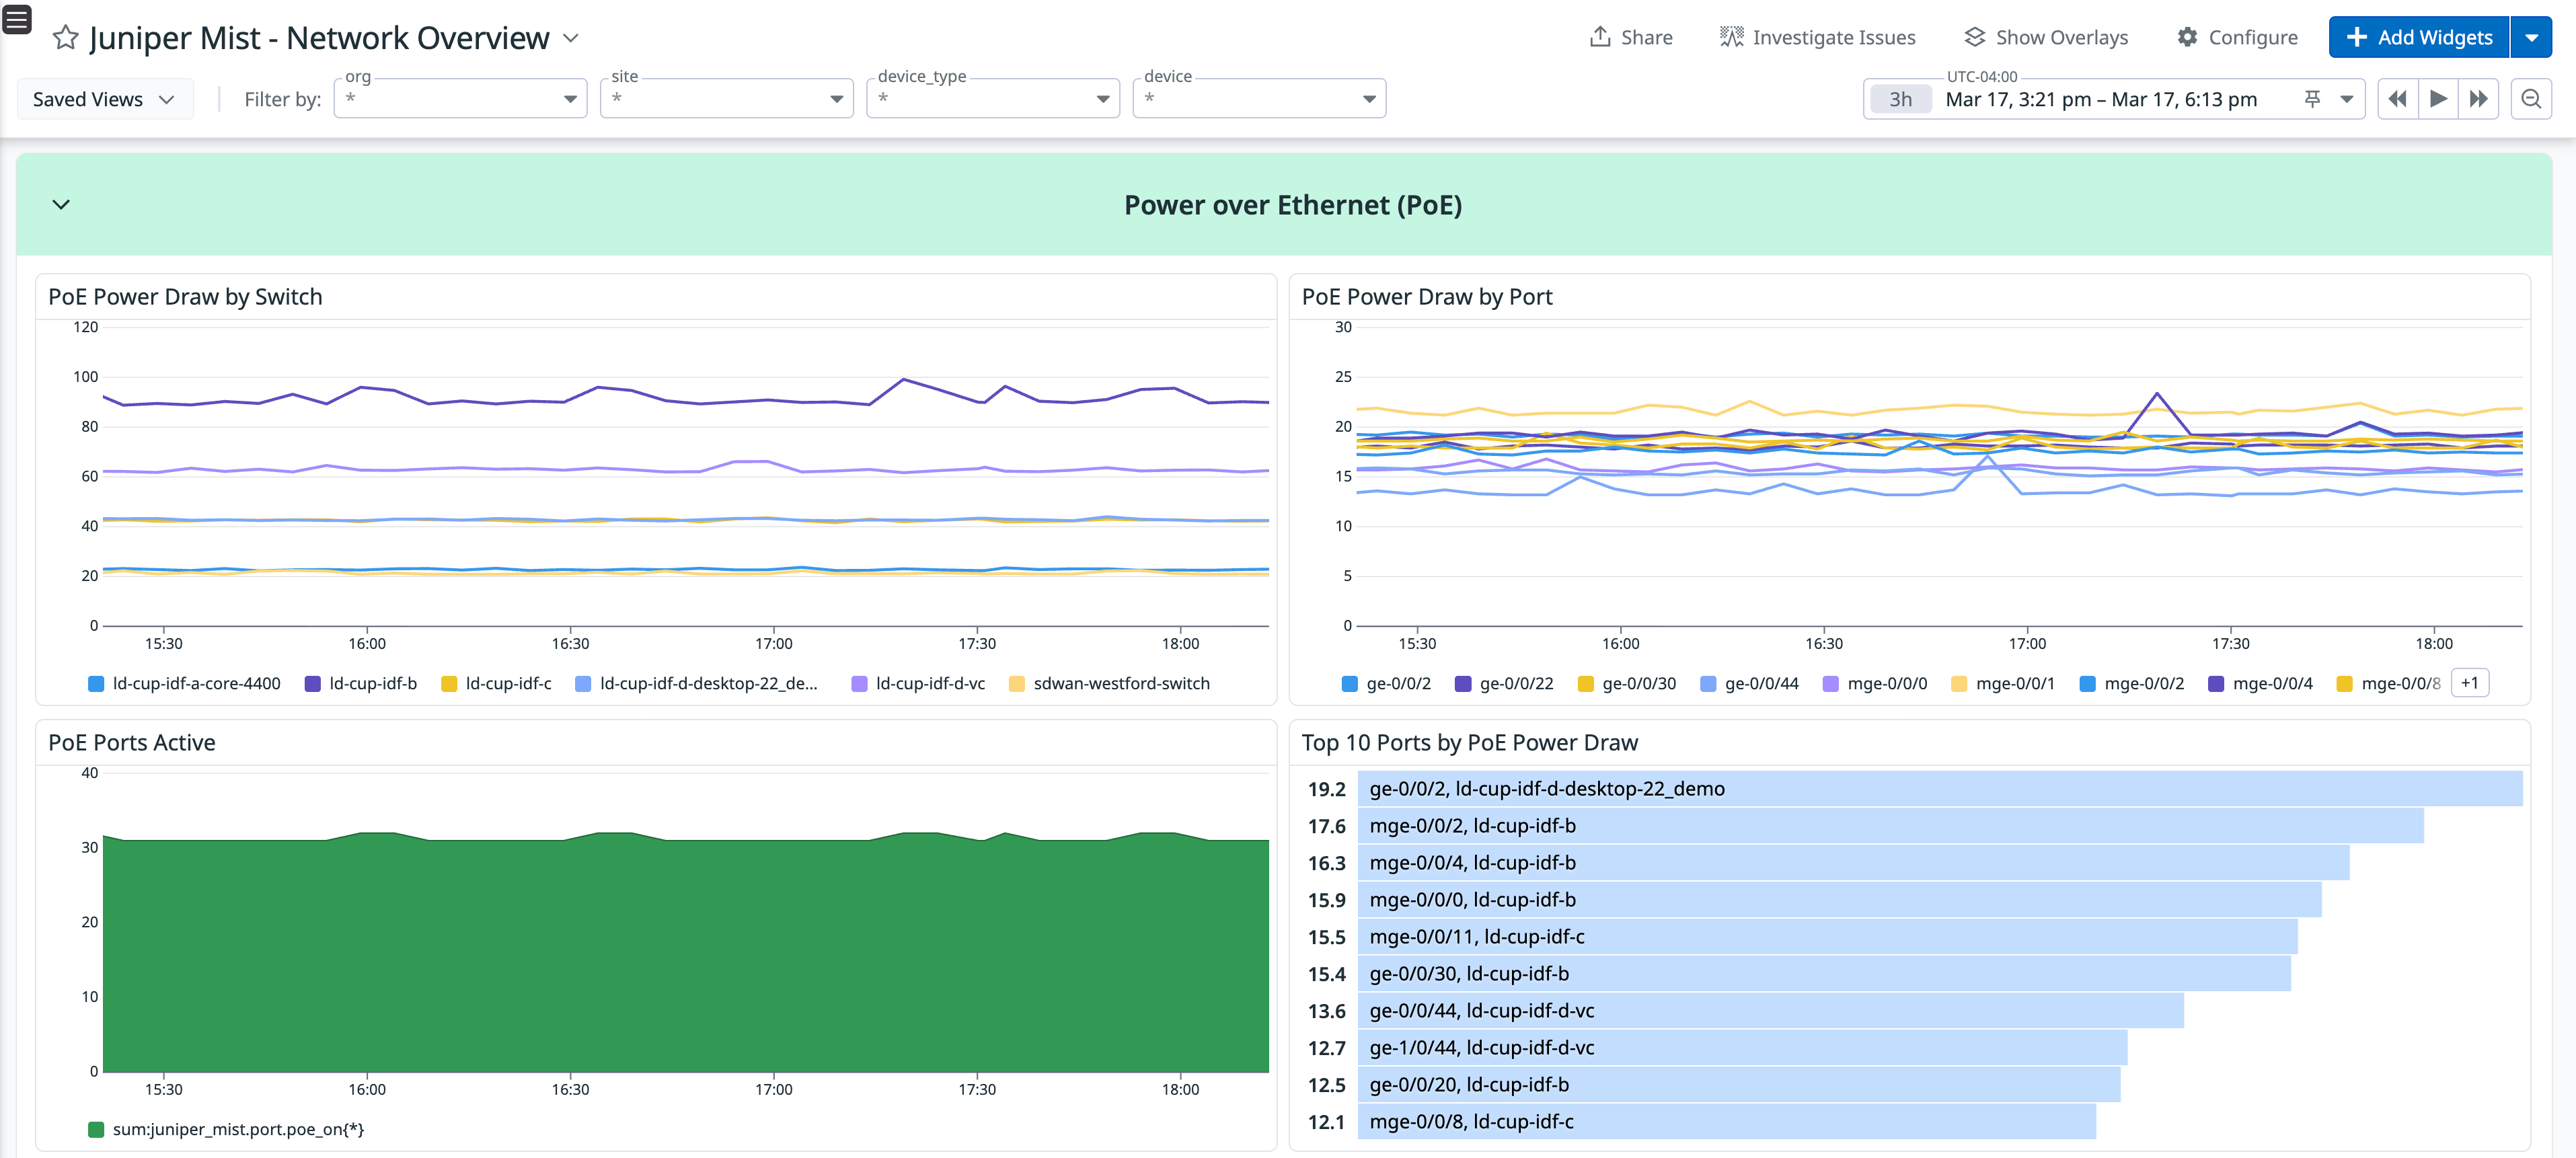Open the hamburger navigation menu
The image size is (2576, 1158).
[17, 19]
